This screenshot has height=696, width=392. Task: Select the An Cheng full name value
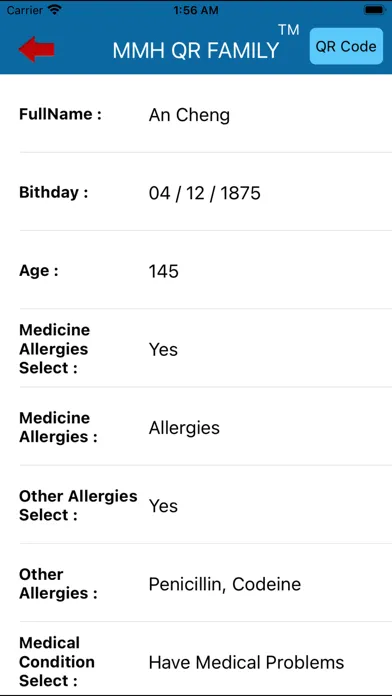click(189, 115)
